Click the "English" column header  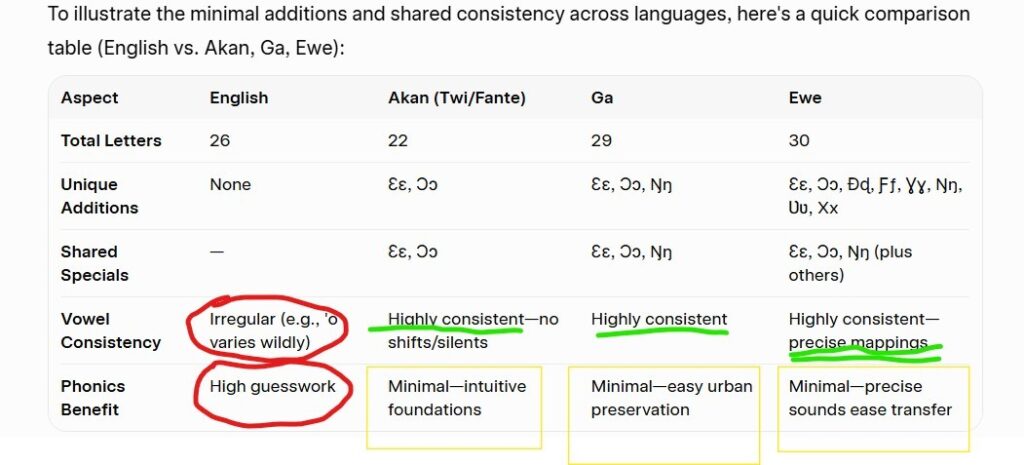tap(239, 98)
